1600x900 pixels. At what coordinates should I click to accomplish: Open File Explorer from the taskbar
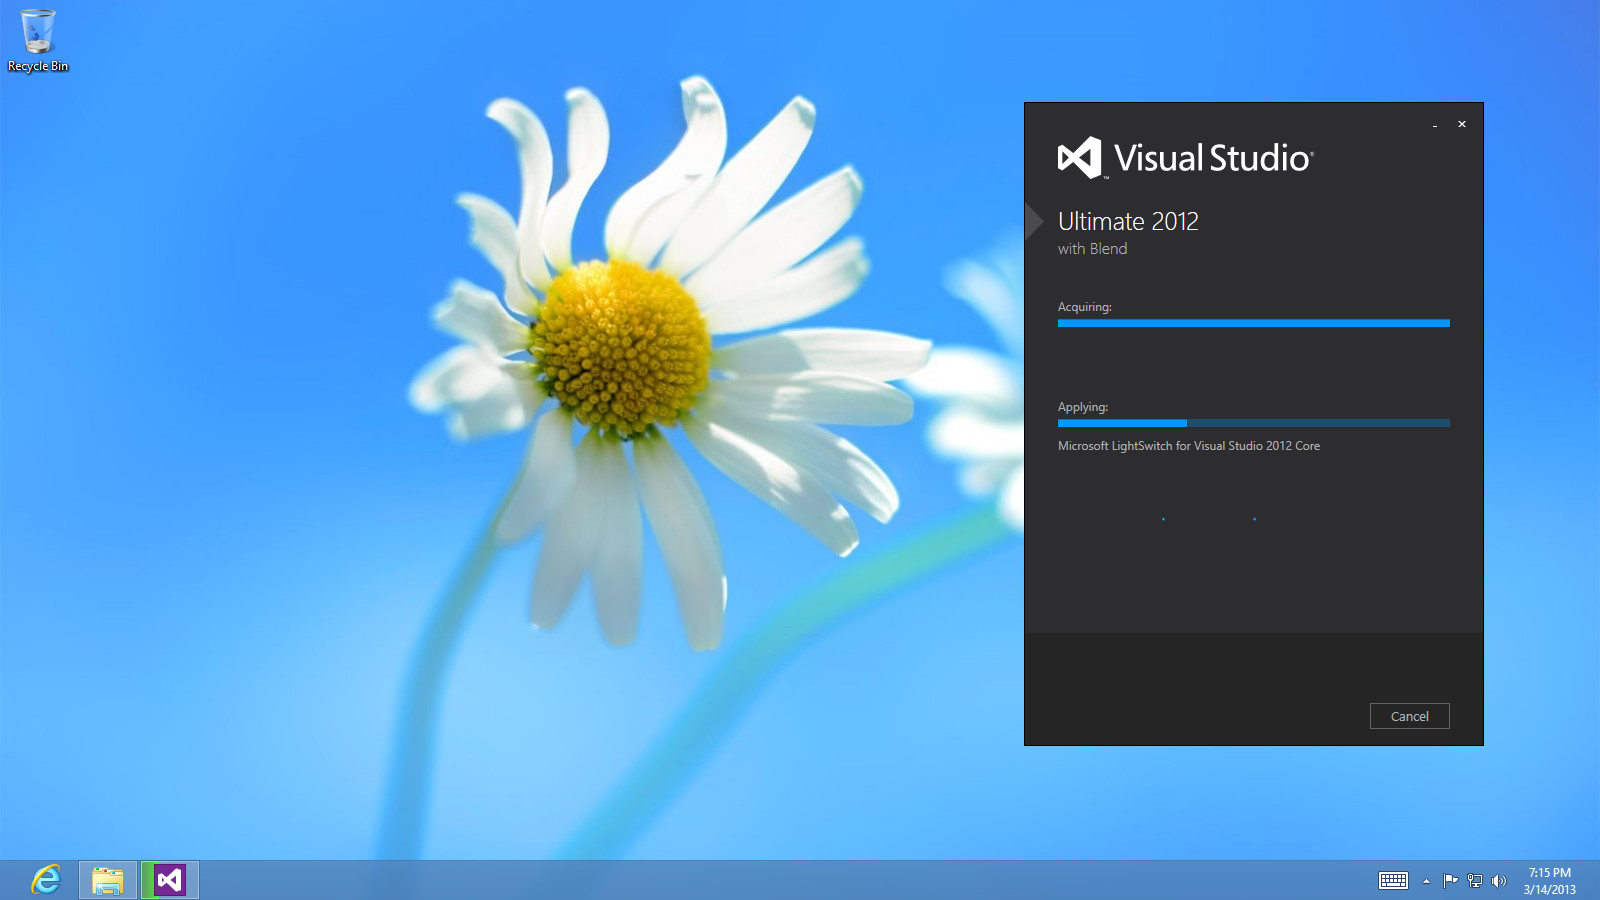(108, 880)
